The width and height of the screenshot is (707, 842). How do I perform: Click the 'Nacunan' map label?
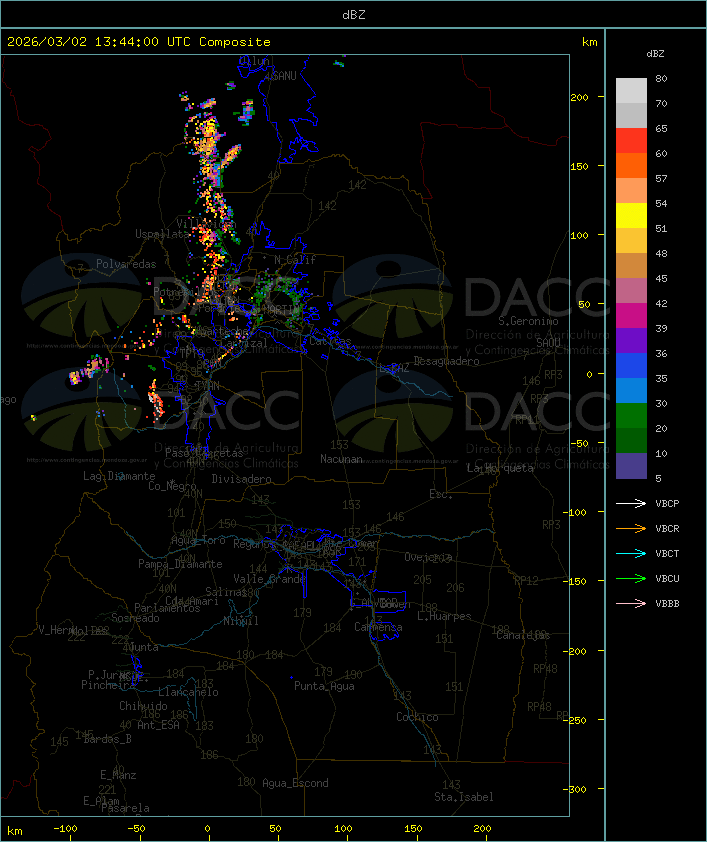pyautogui.click(x=341, y=459)
